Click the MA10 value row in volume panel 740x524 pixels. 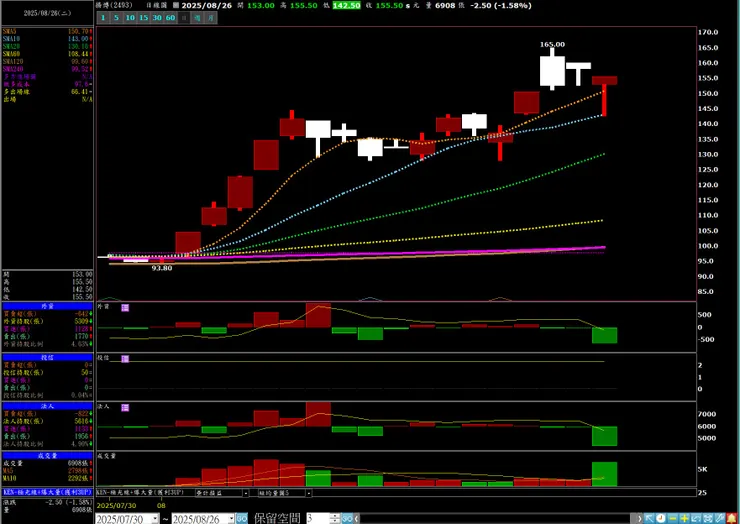click(47, 478)
